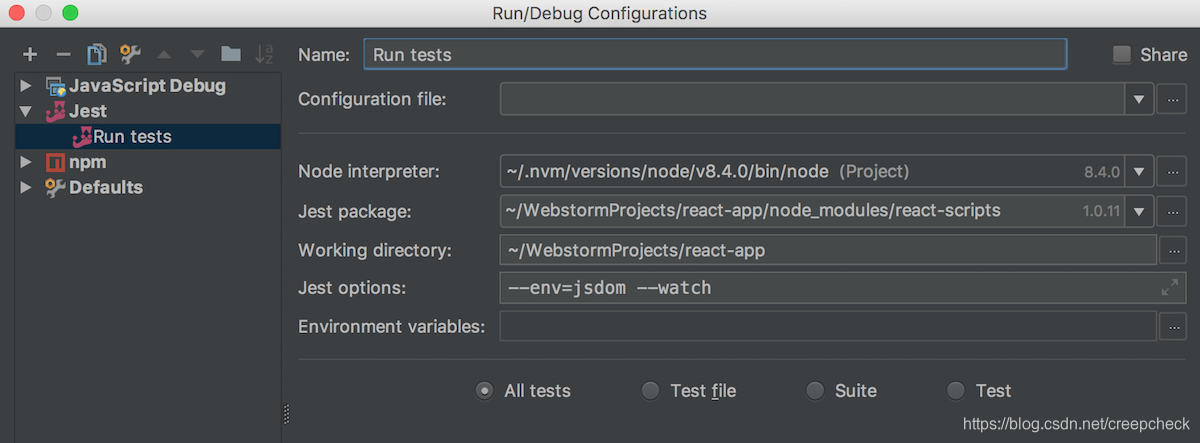The width and height of the screenshot is (1200, 443).
Task: Select the Suite radio button
Action: (816, 391)
